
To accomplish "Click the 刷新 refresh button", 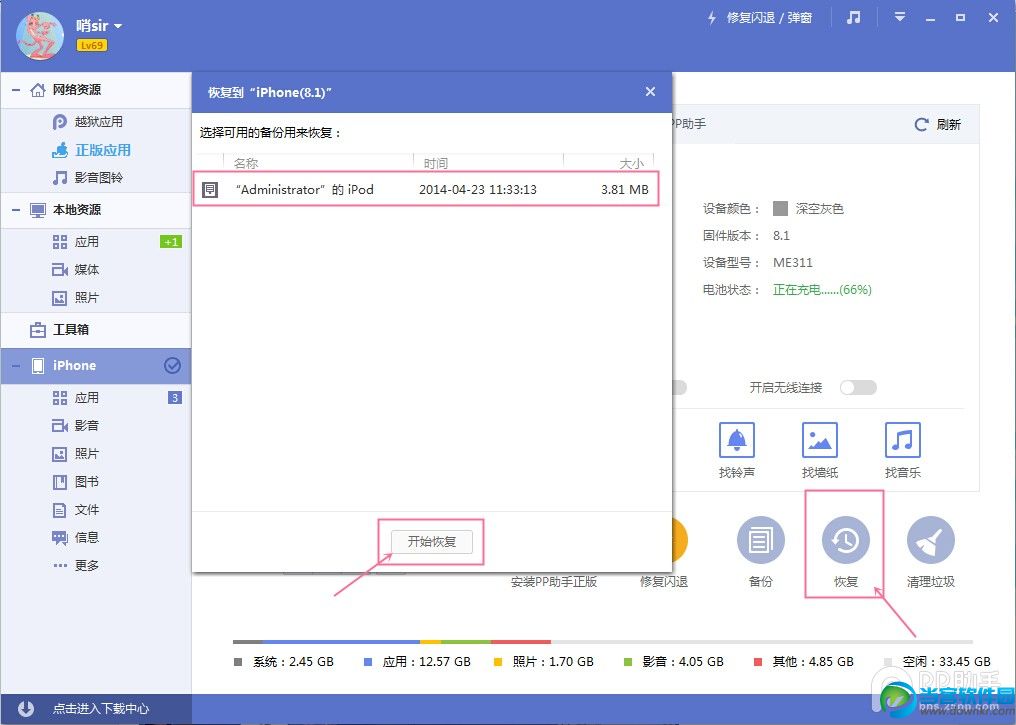I will [937, 124].
